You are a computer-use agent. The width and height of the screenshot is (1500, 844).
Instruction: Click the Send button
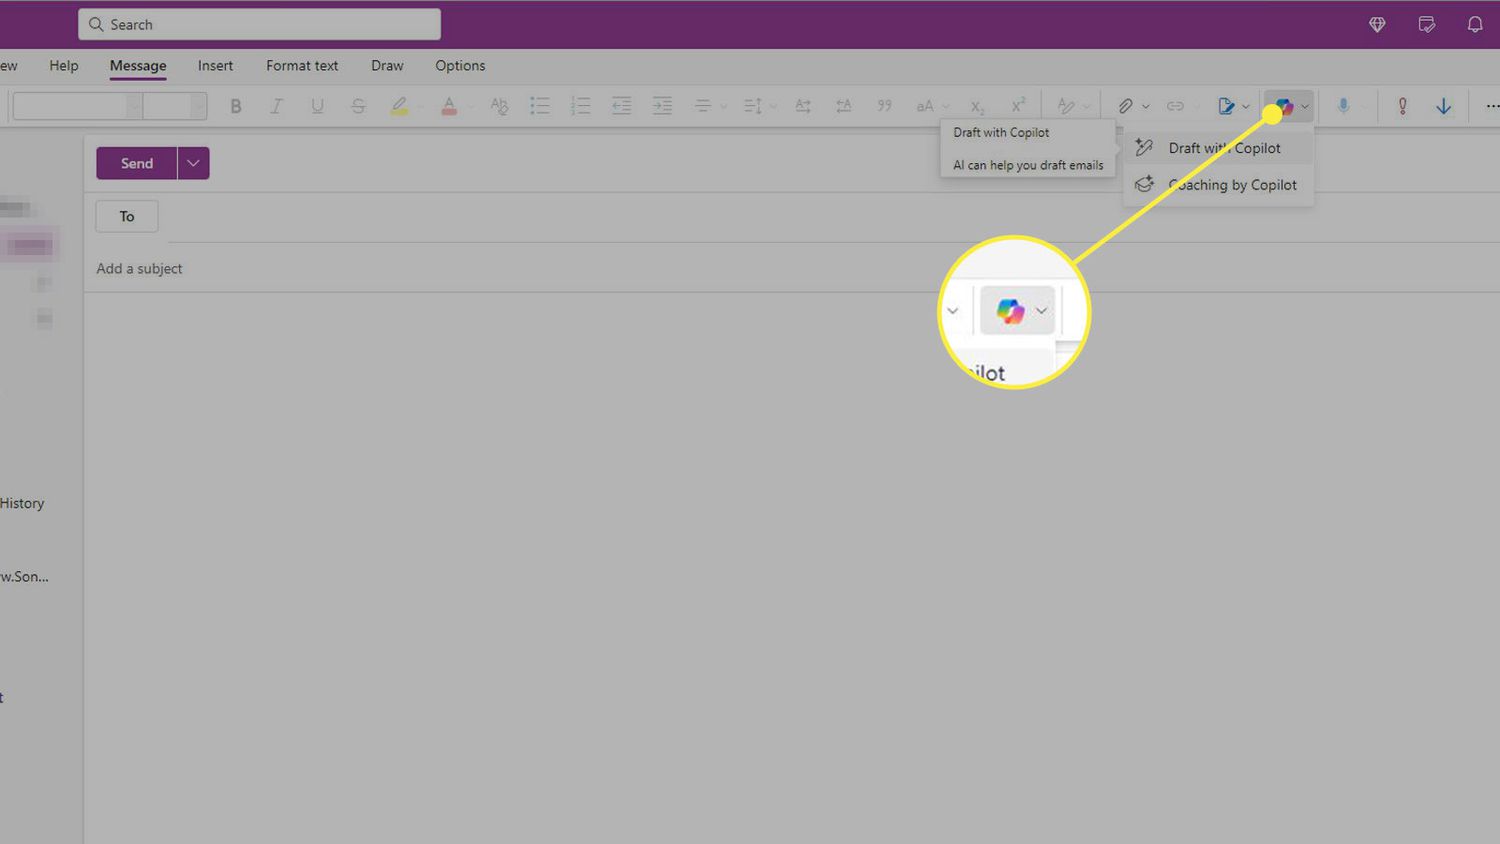tap(137, 163)
